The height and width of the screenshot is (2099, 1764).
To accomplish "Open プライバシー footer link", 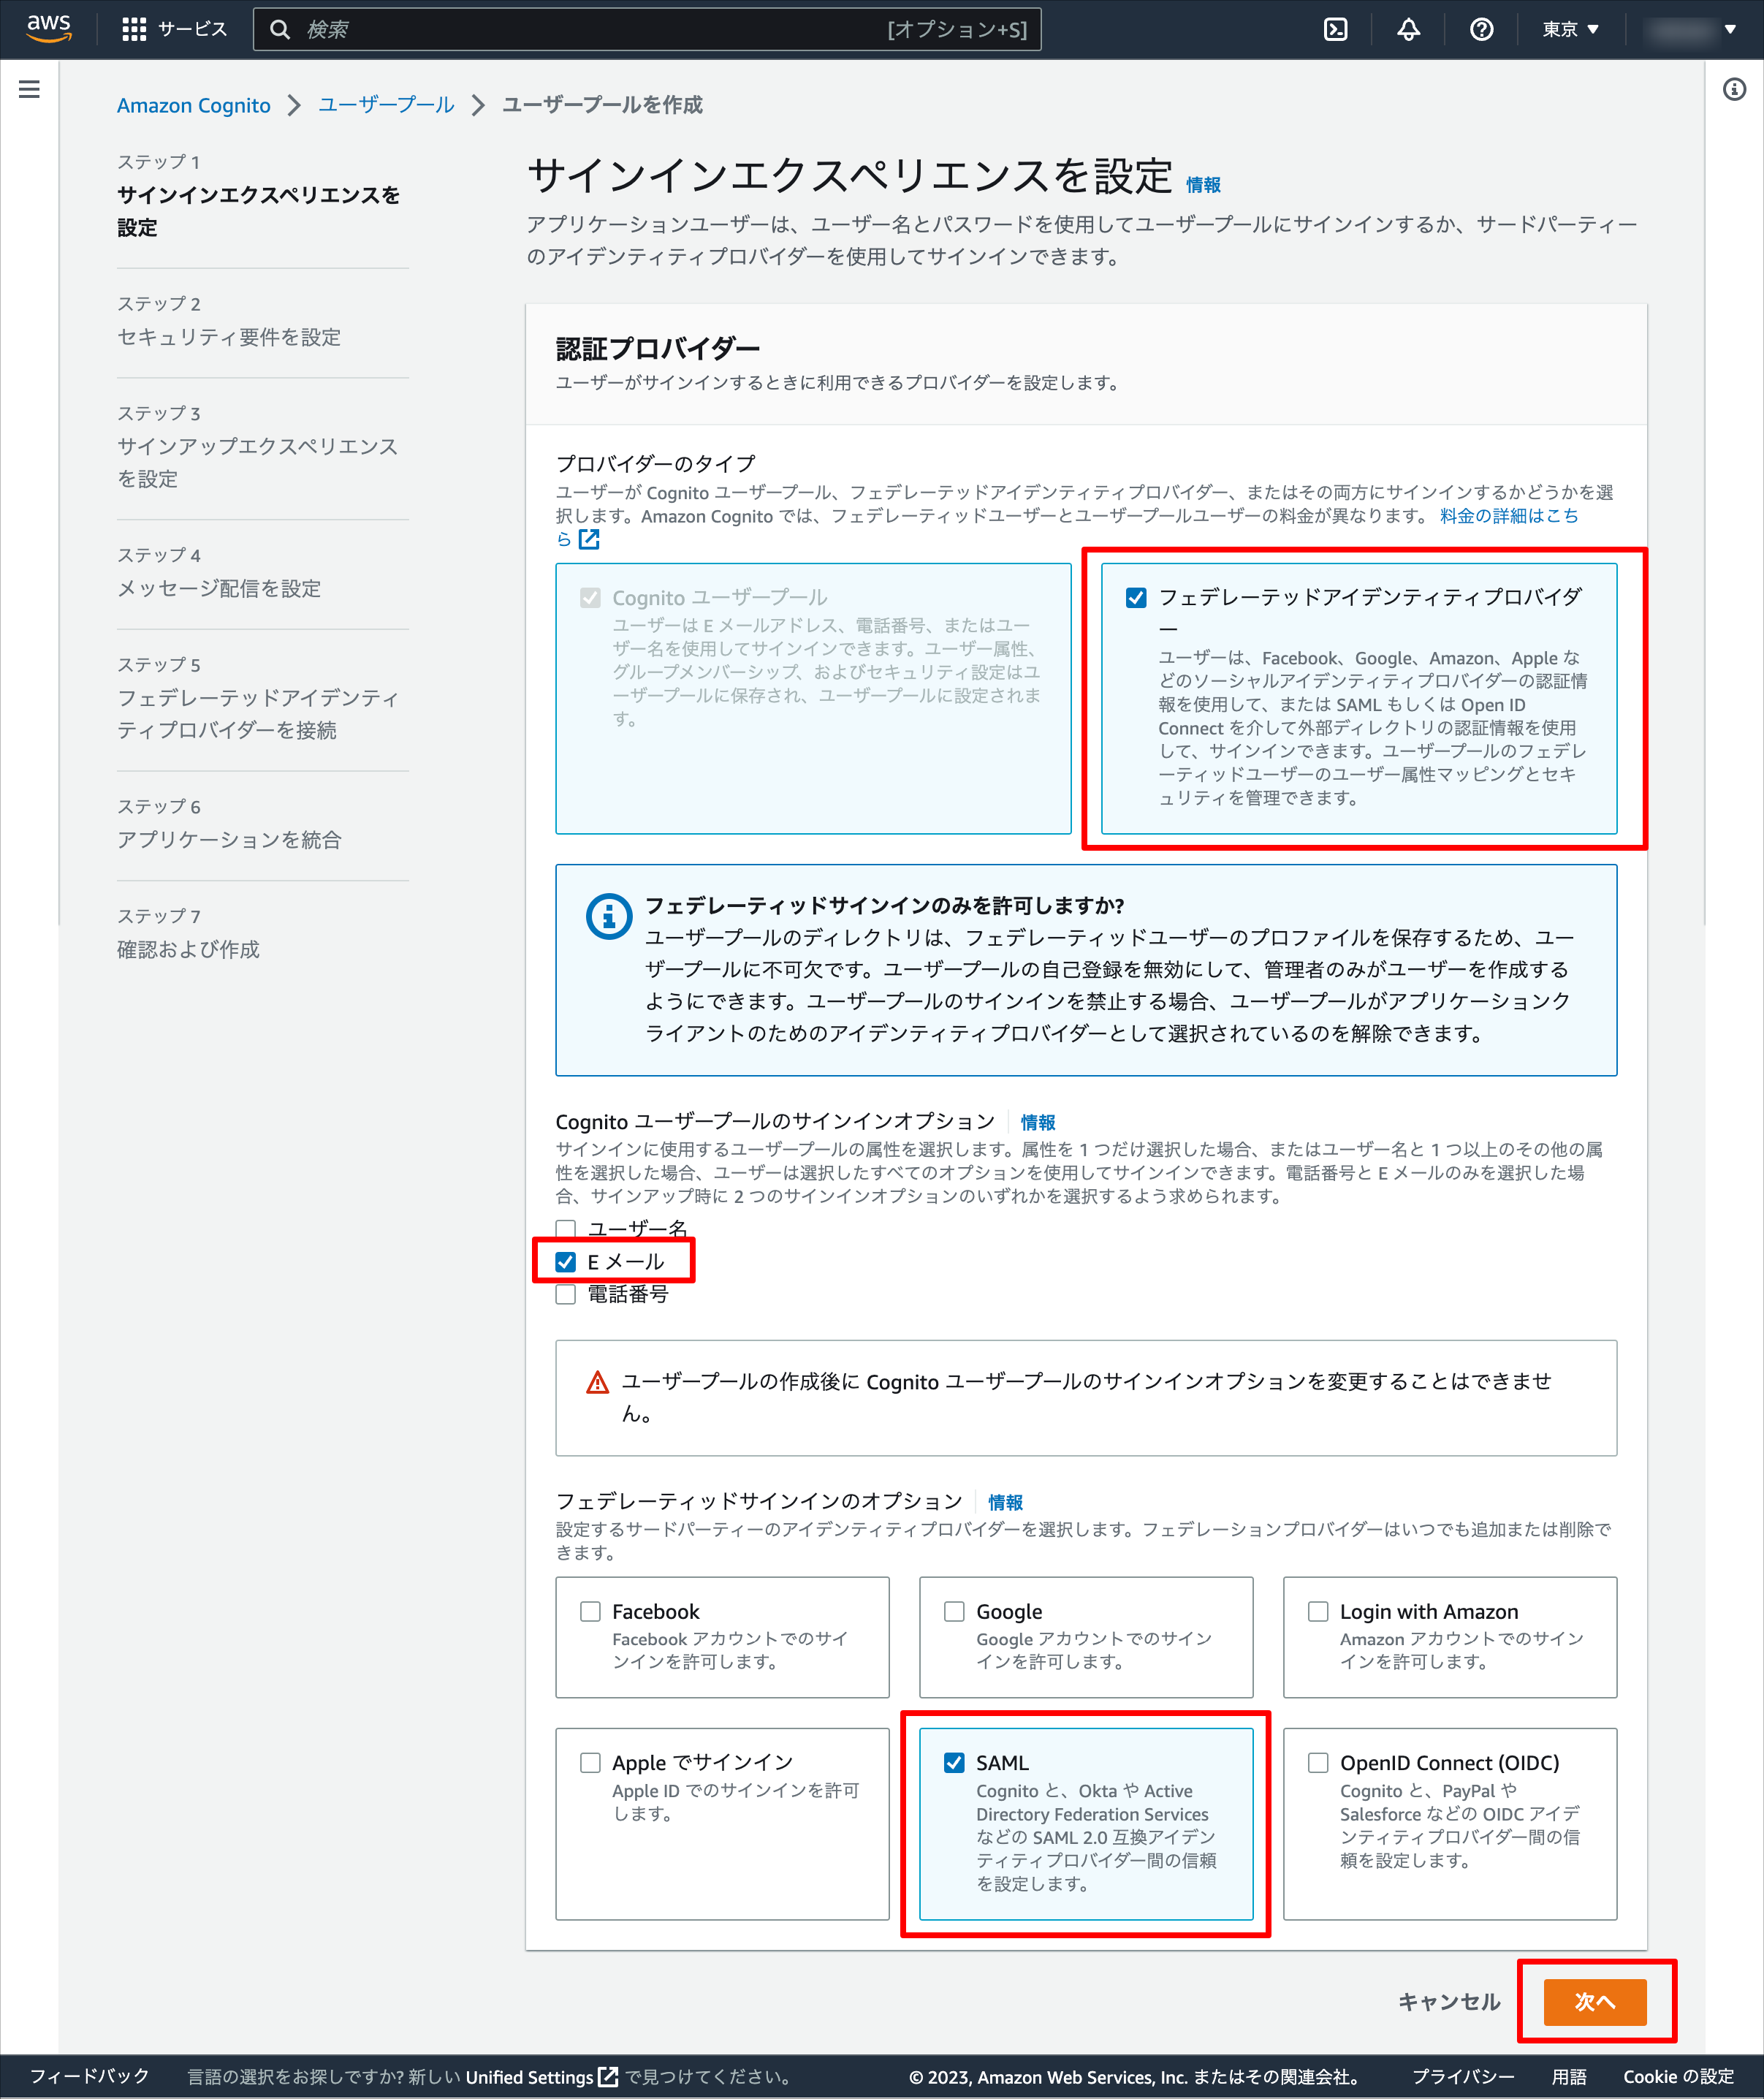I will tap(1463, 2076).
